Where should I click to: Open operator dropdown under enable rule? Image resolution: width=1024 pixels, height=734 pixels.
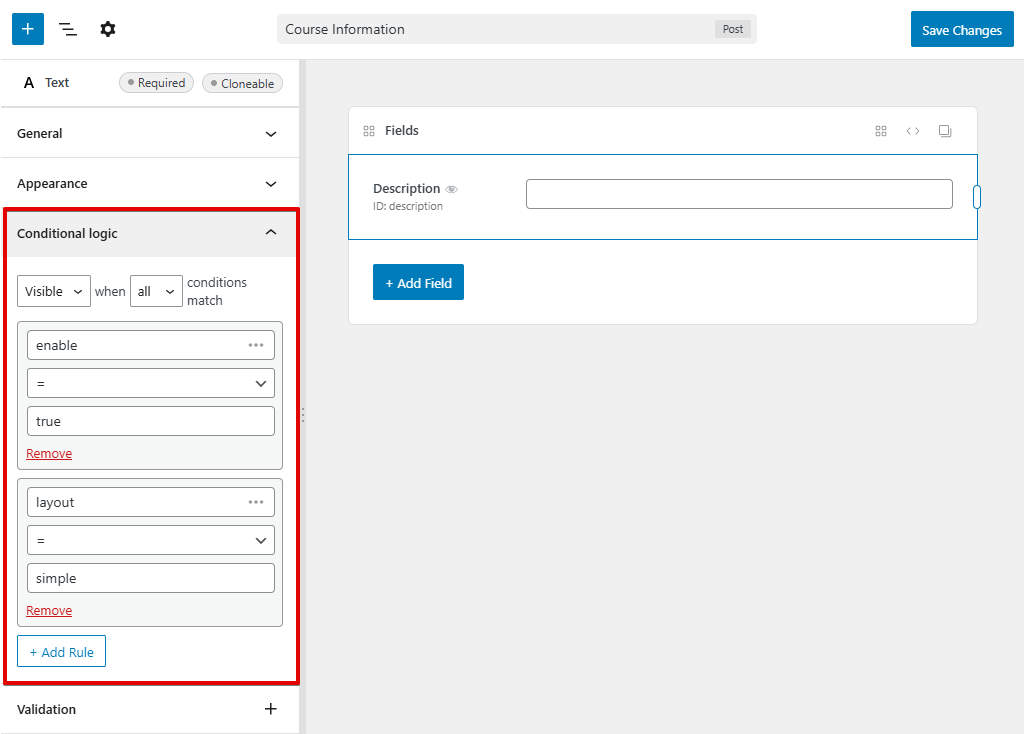coord(151,383)
